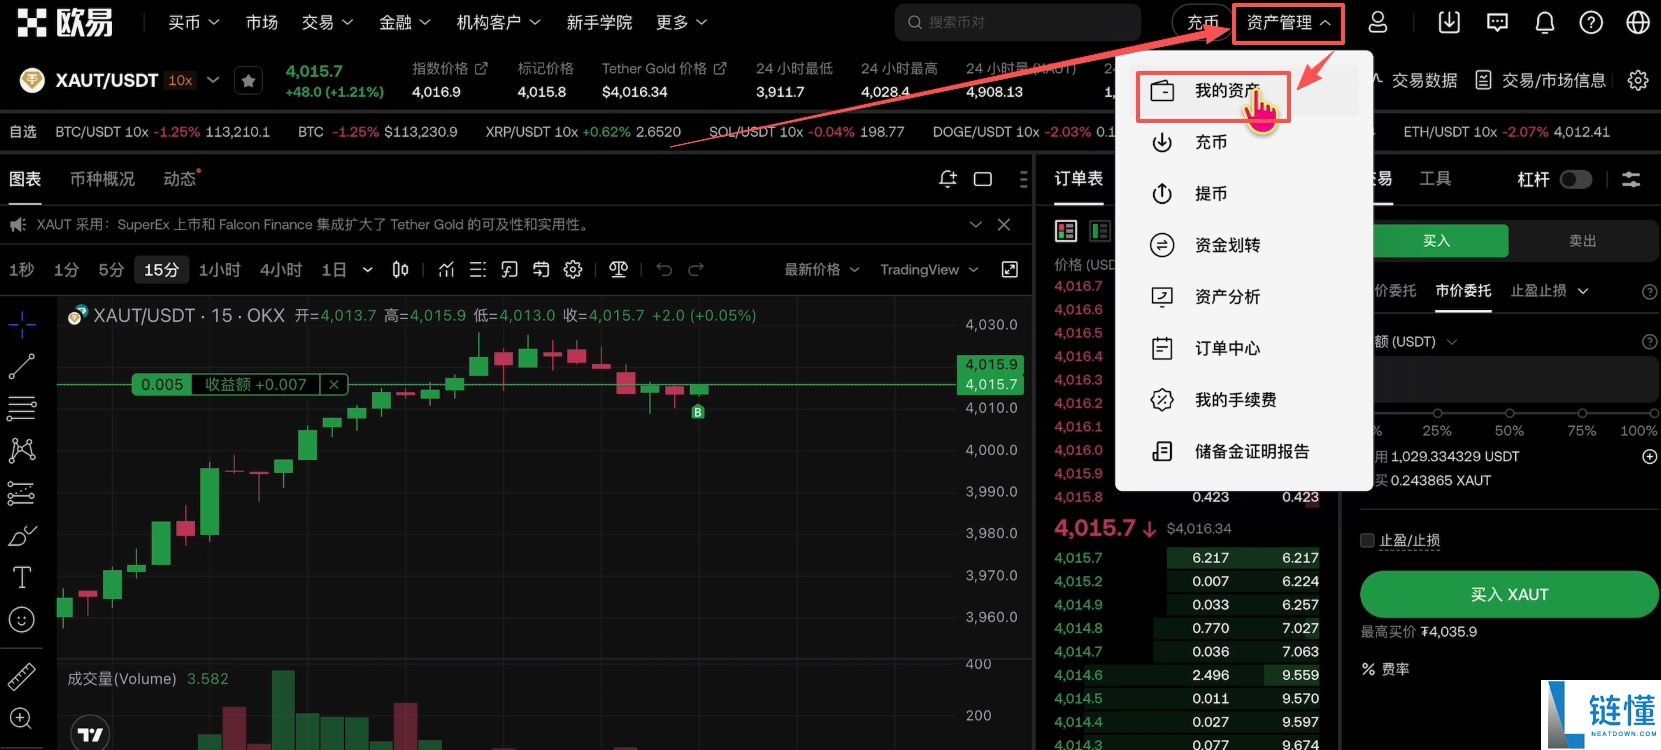This screenshot has height=750, width=1661.
Task: Open the help question mark icon
Action: pyautogui.click(x=1591, y=22)
